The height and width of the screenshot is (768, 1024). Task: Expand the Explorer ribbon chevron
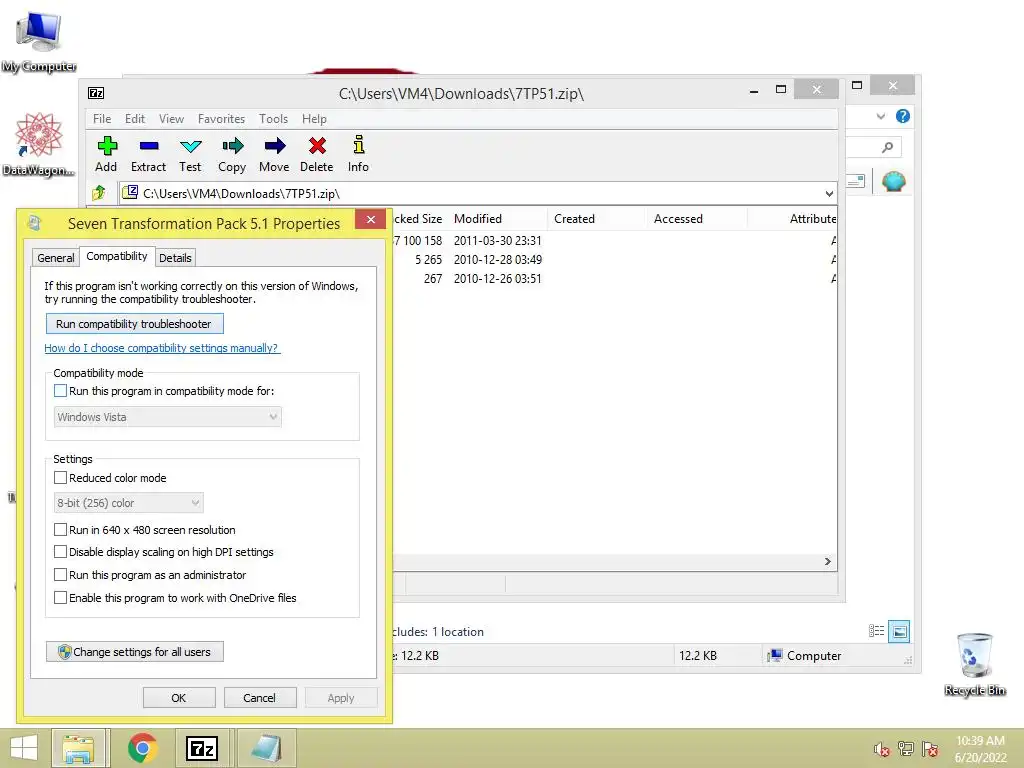pyautogui.click(x=880, y=116)
